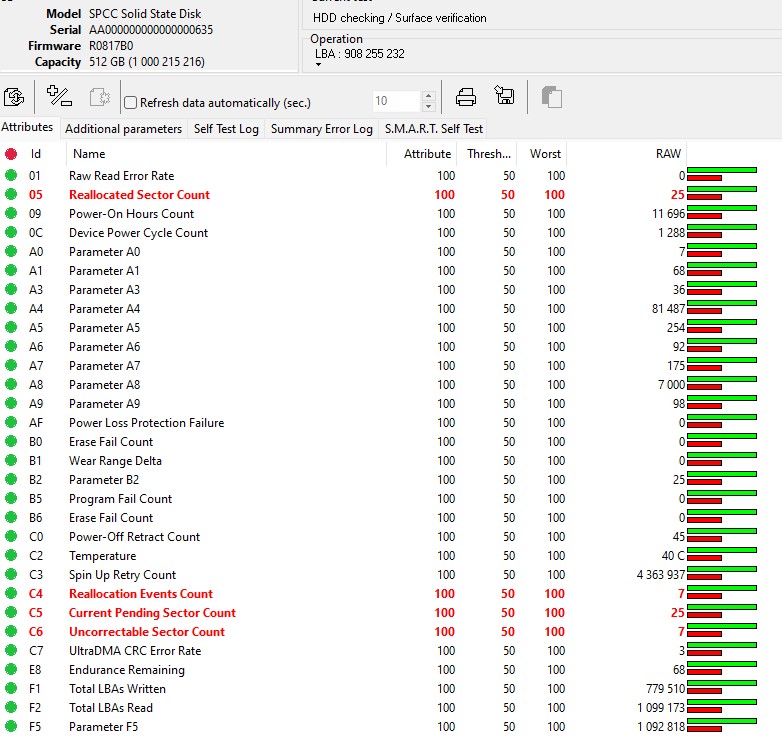The image size is (782, 748).
Task: Click green status dot of Raw Read Error Rate
Action: [11, 176]
